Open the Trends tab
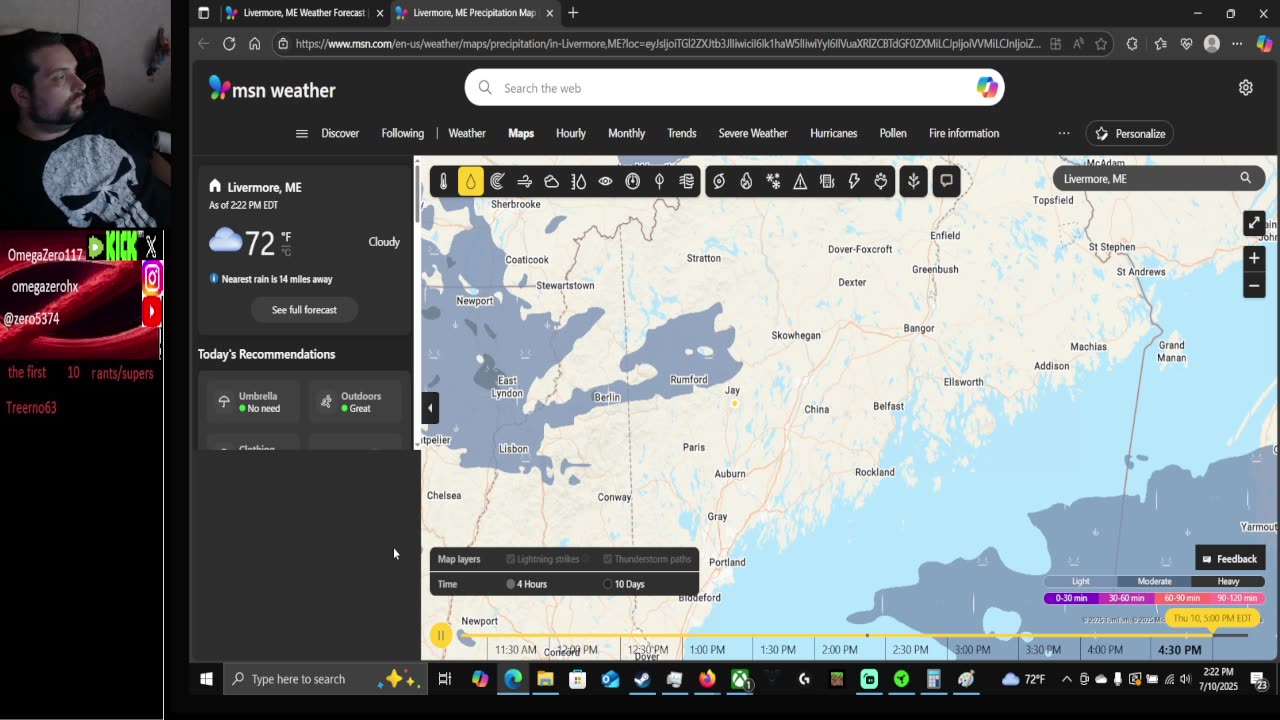This screenshot has width=1280, height=720. (x=682, y=133)
